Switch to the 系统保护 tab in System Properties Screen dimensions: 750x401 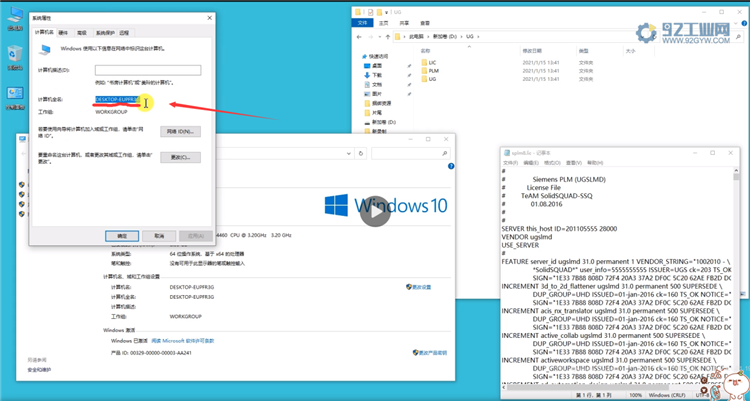[105, 33]
